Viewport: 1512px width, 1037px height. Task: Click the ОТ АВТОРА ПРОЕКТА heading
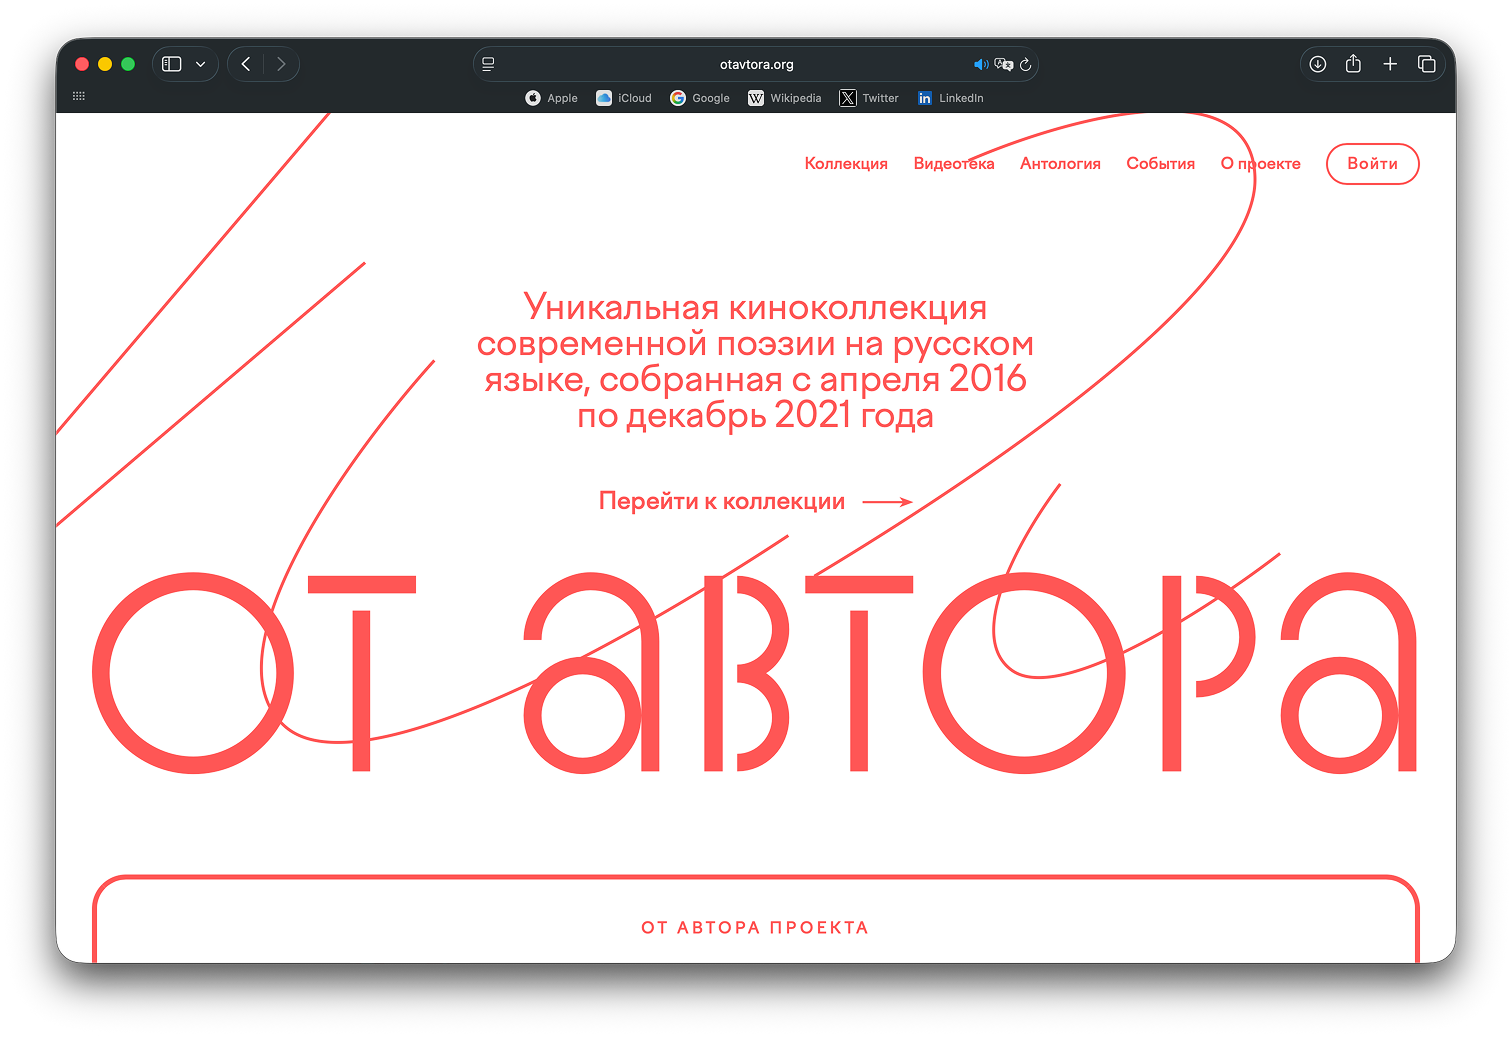click(x=755, y=927)
